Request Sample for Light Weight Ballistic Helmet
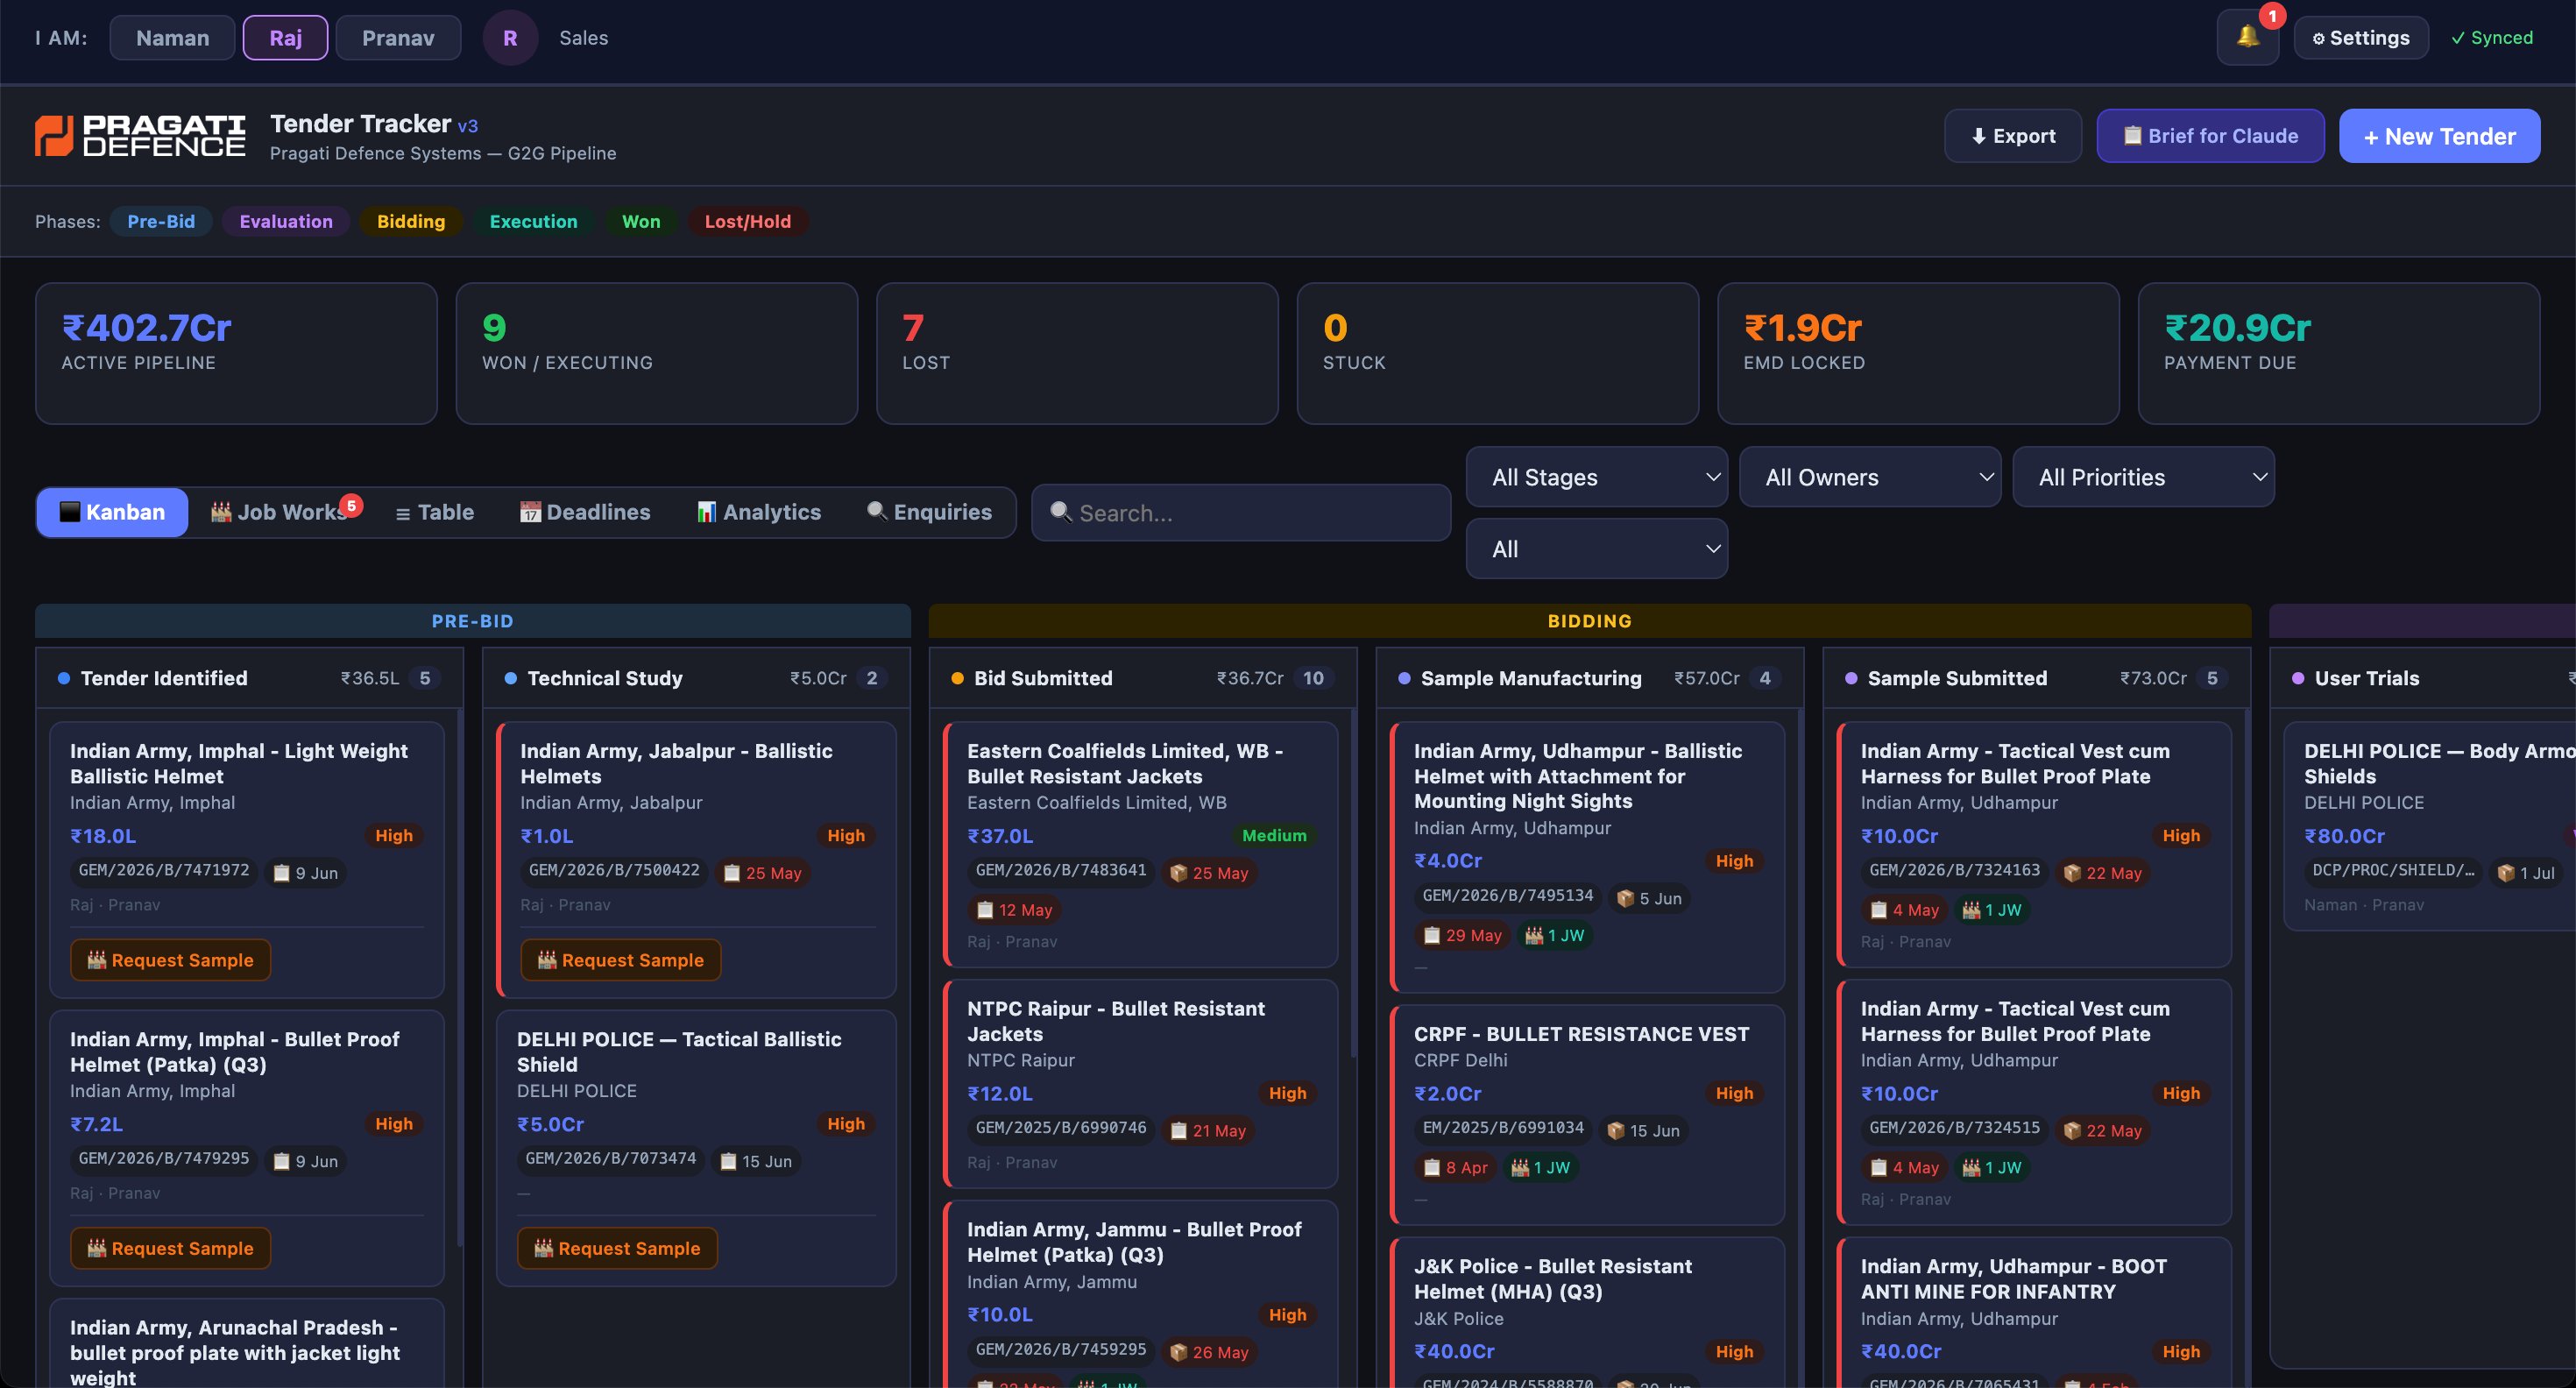Viewport: 2576px width, 1388px height. (x=170, y=960)
